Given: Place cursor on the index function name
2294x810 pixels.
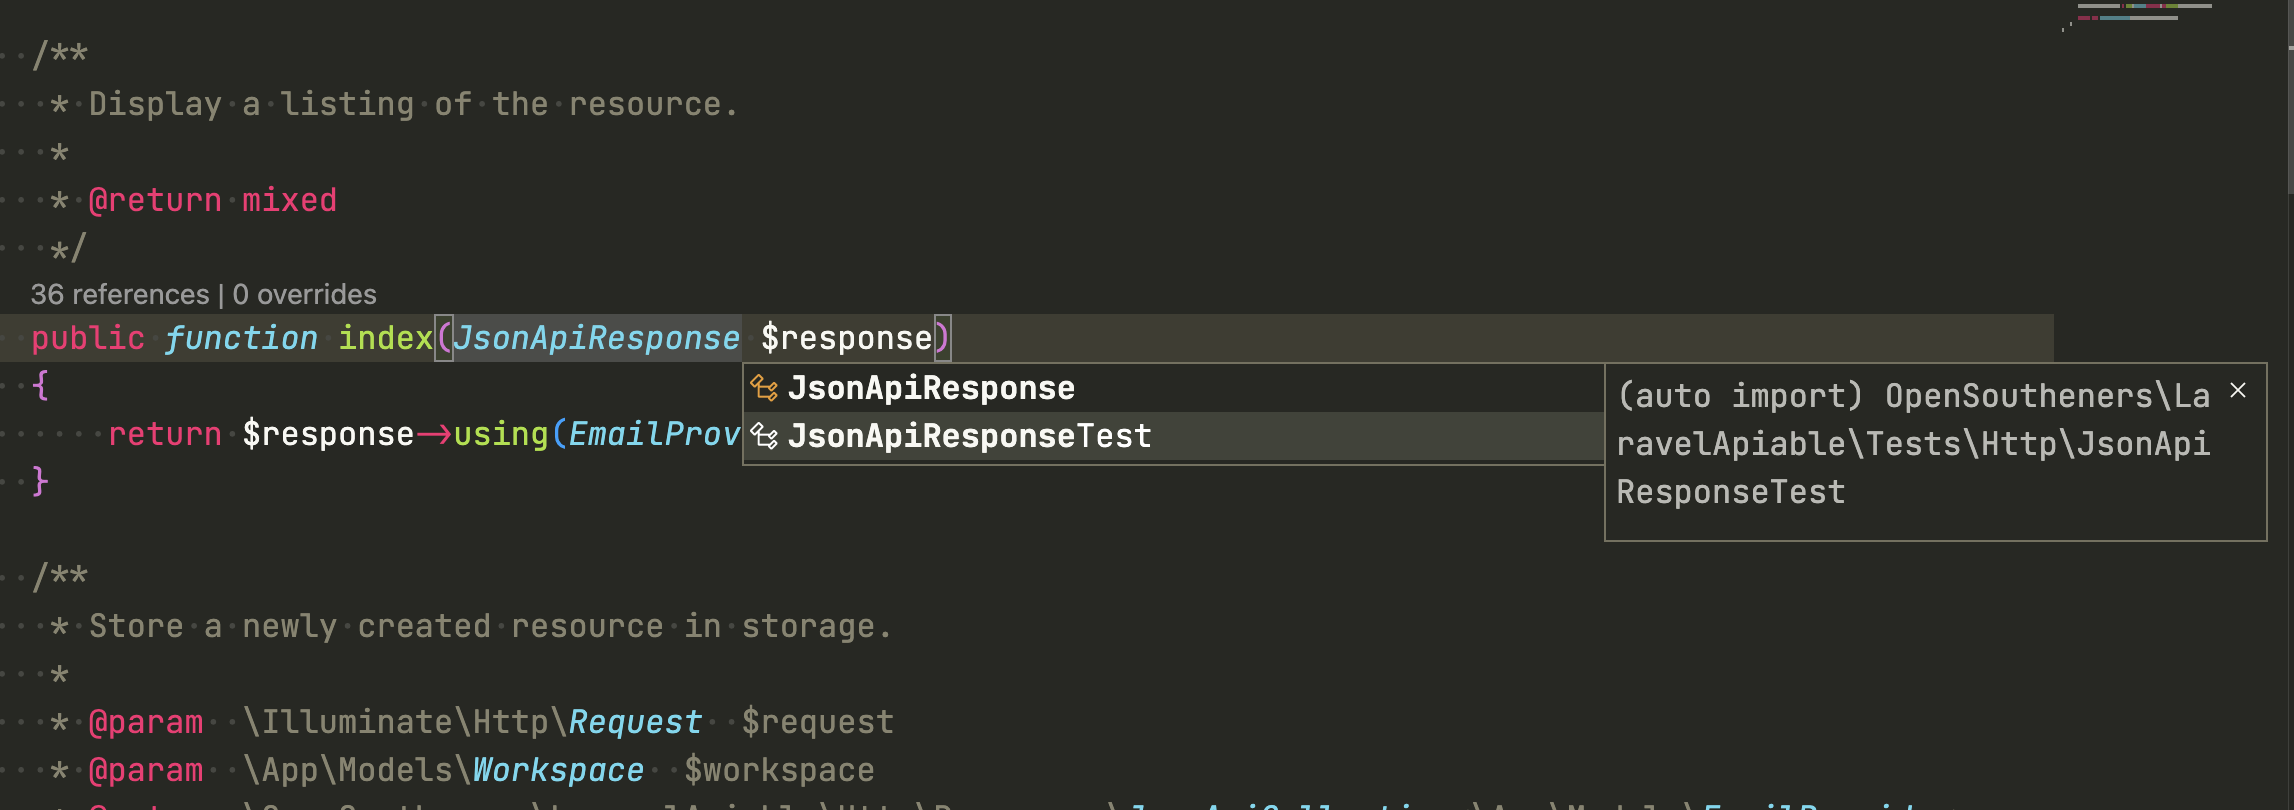Looking at the screenshot, I should (385, 338).
